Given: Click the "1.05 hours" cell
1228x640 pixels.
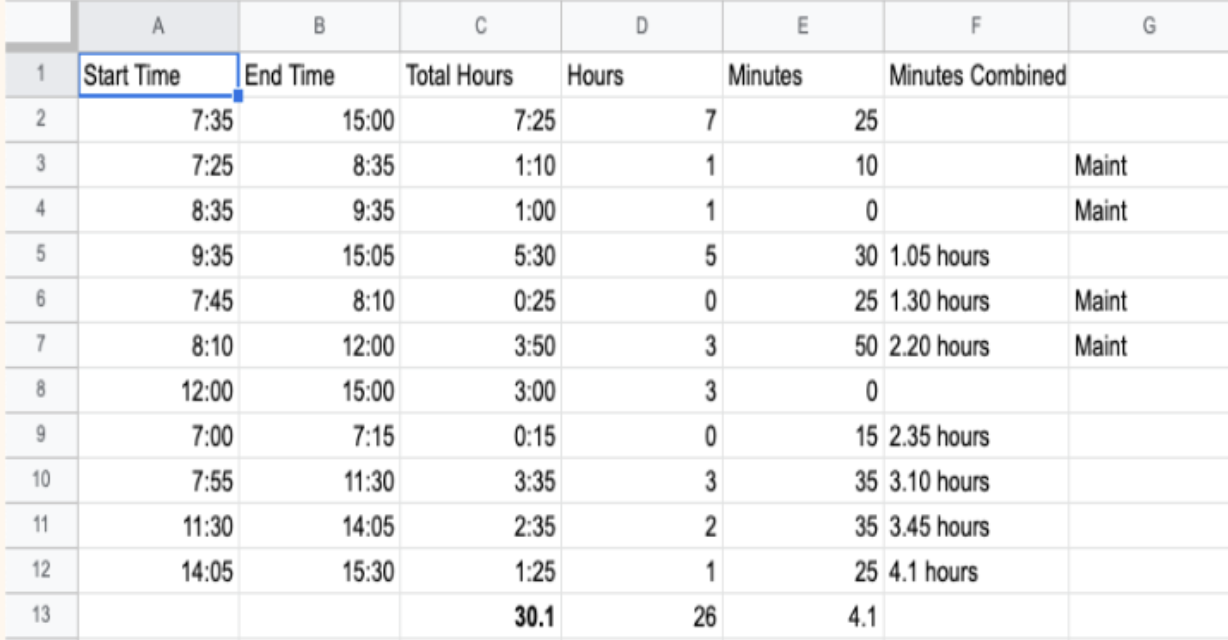Looking at the screenshot, I should (976, 256).
